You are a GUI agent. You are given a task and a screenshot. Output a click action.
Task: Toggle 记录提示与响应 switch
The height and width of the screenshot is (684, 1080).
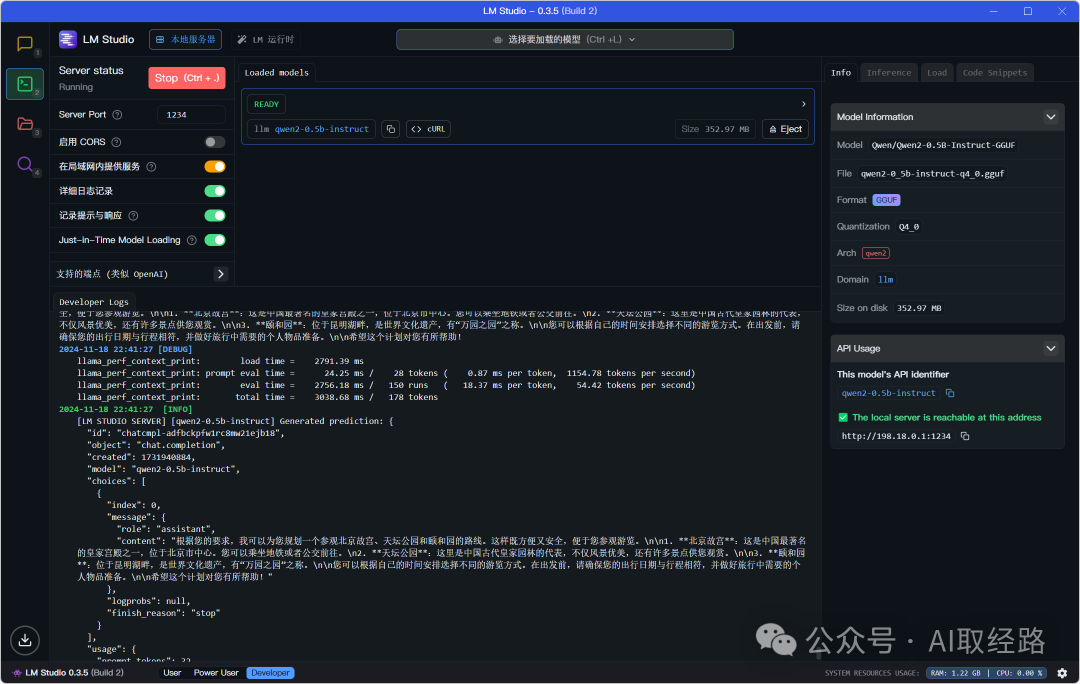215,216
